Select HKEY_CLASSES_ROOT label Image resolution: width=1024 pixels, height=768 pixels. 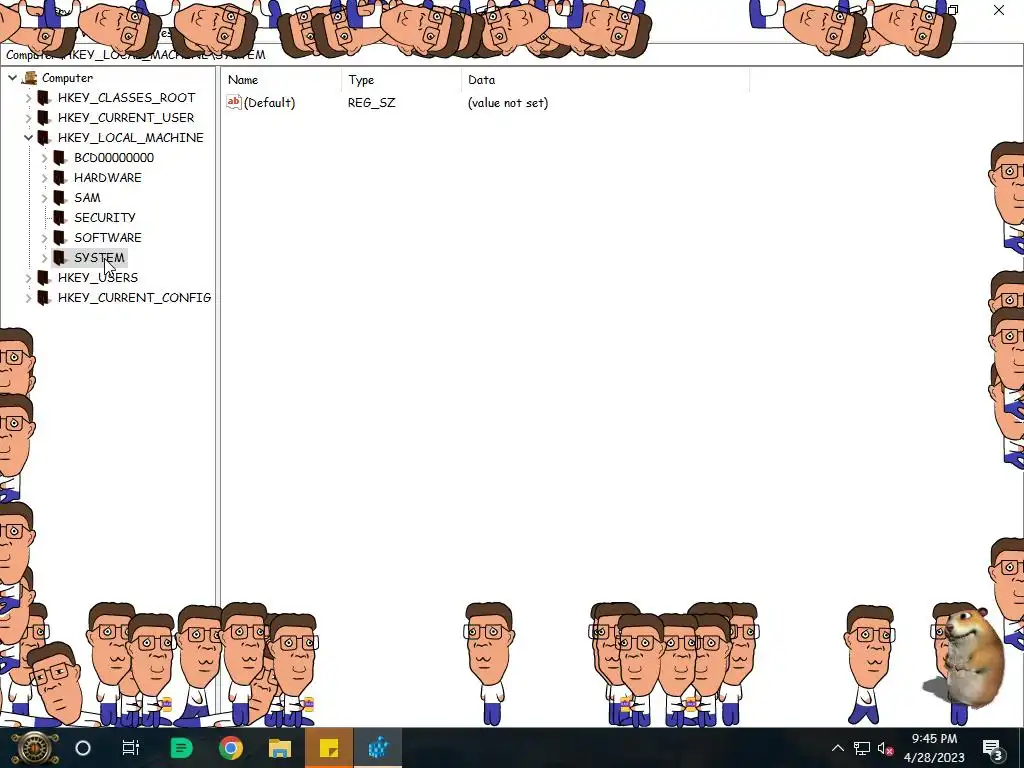pos(127,98)
